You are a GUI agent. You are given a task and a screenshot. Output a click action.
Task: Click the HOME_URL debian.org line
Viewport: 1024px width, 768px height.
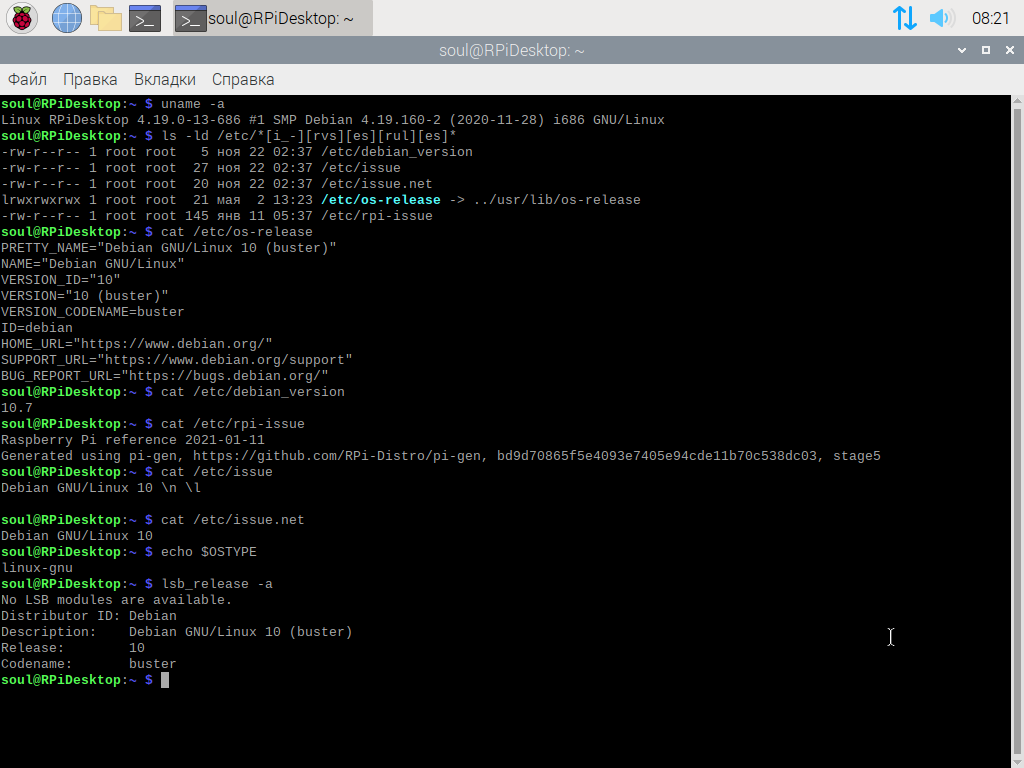pos(136,344)
